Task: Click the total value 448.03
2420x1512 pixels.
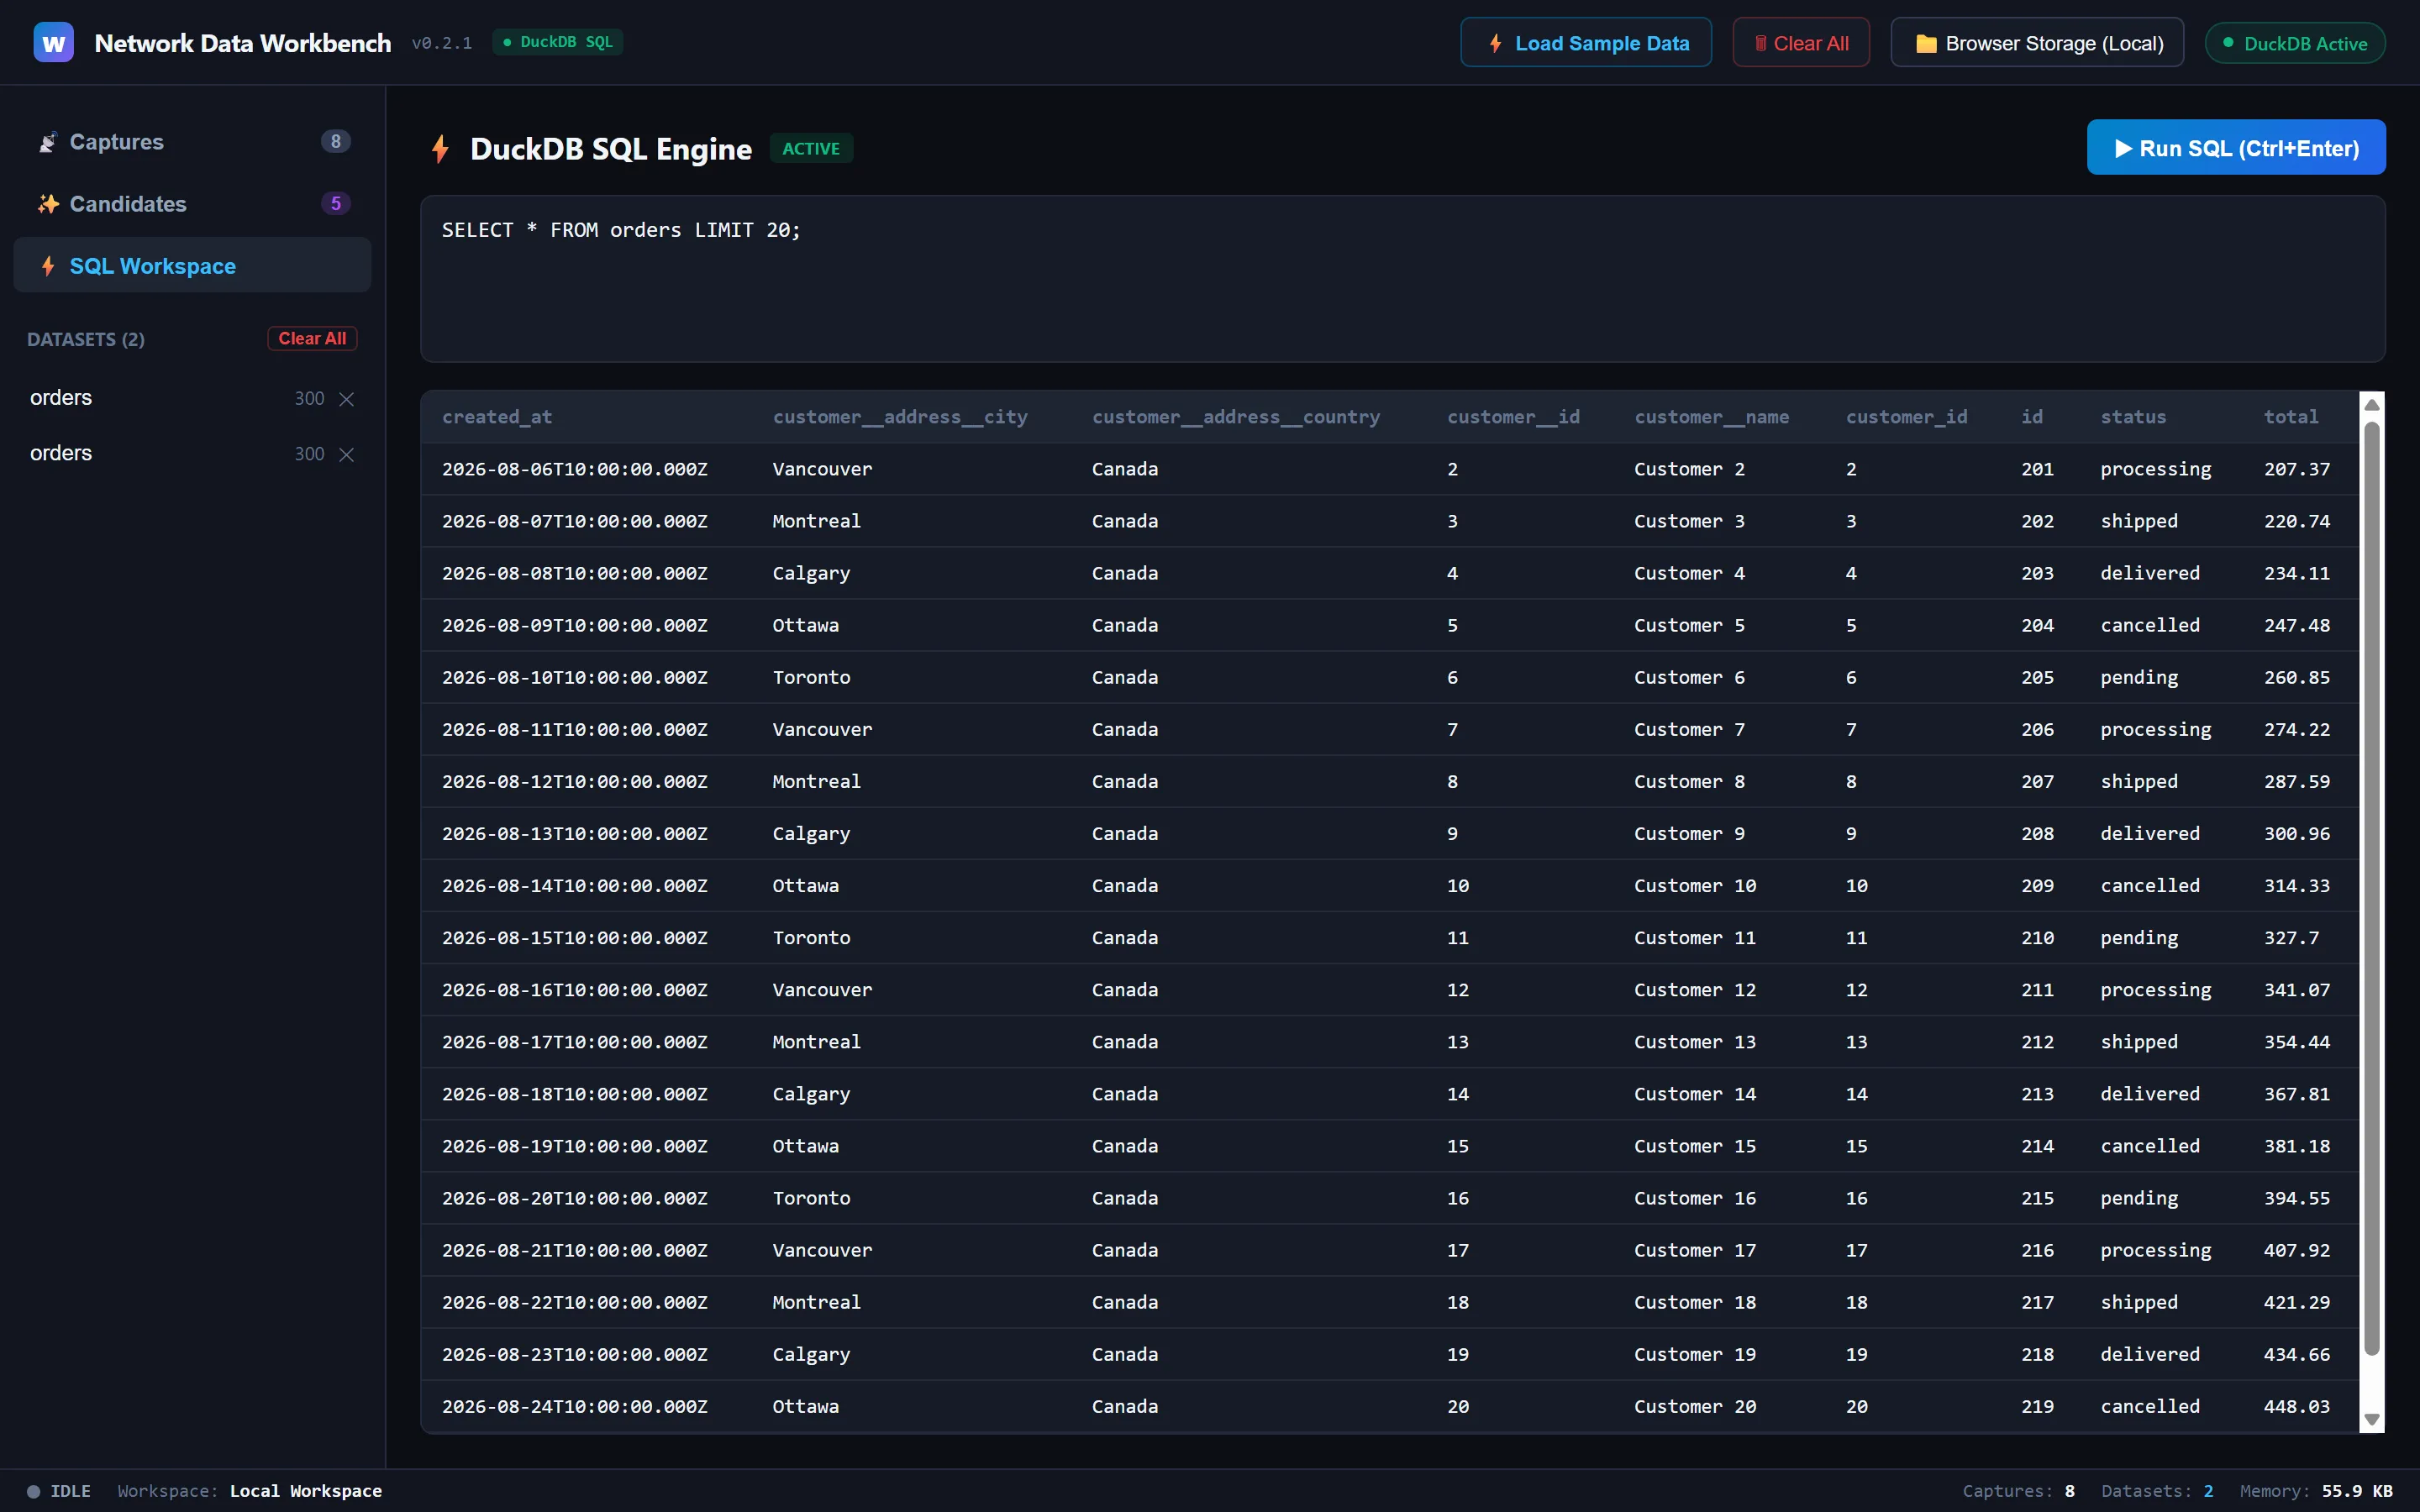Action: tap(2296, 1406)
